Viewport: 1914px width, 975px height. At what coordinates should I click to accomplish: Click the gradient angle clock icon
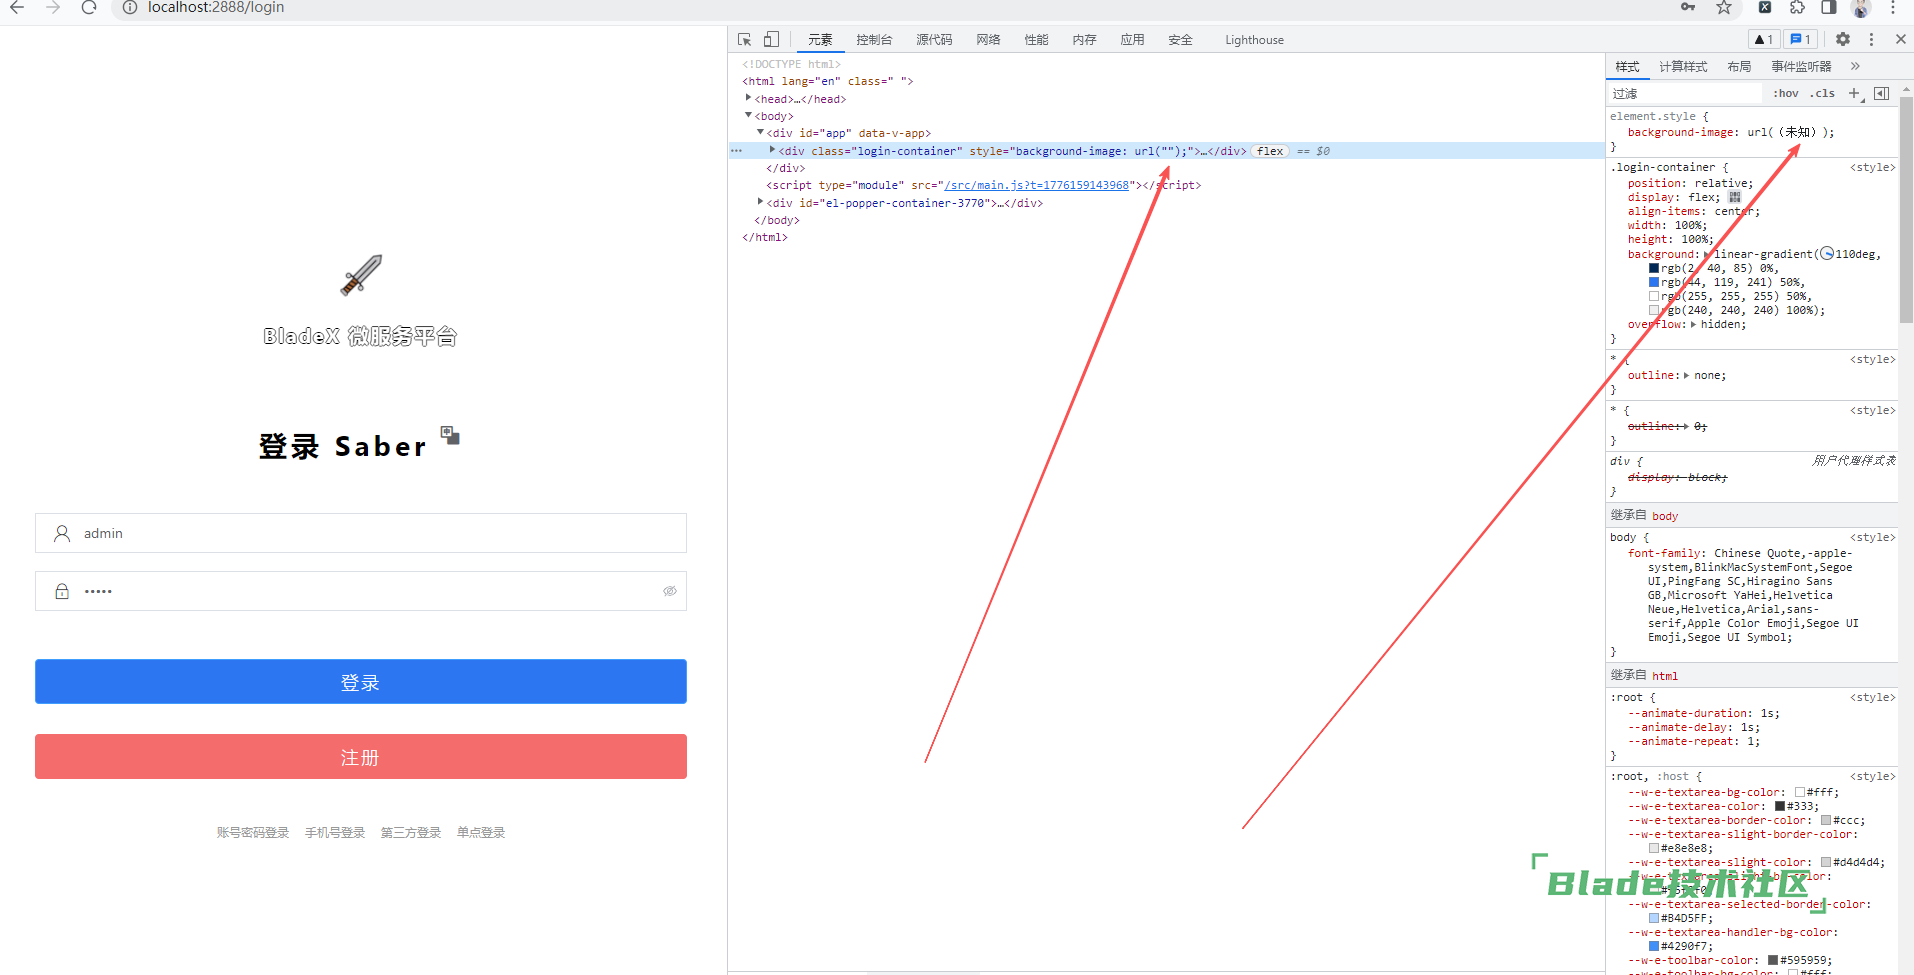point(1827,254)
